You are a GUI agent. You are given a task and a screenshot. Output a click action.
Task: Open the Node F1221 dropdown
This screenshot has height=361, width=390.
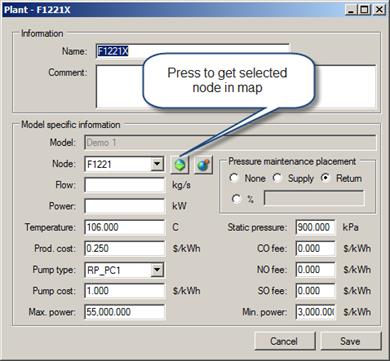tap(157, 164)
